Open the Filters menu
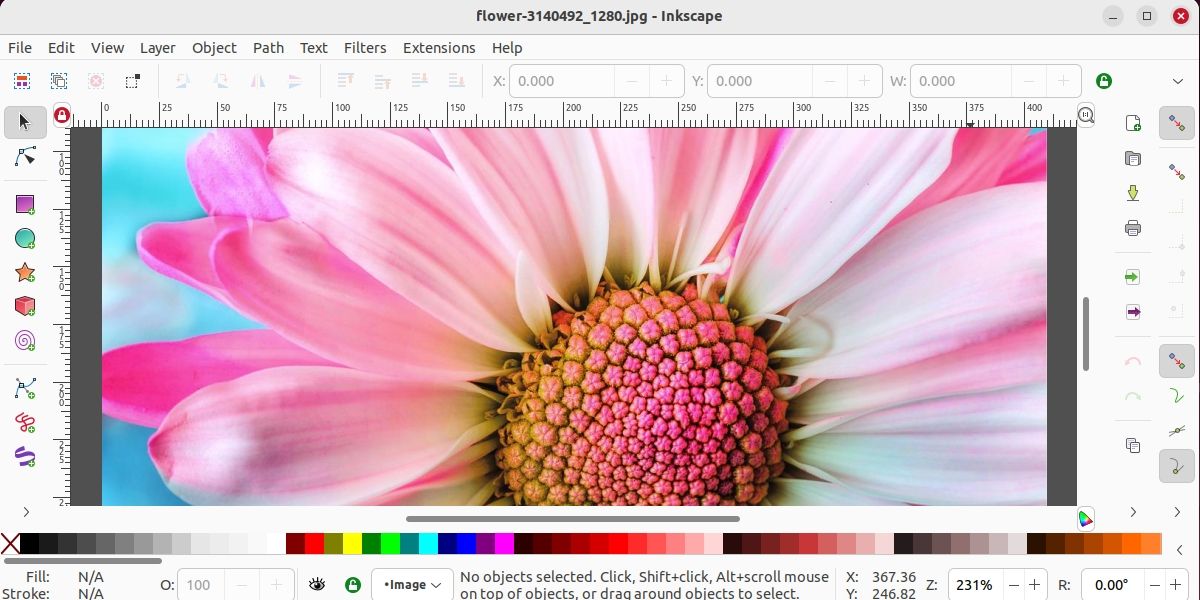This screenshot has height=600, width=1200. (365, 47)
